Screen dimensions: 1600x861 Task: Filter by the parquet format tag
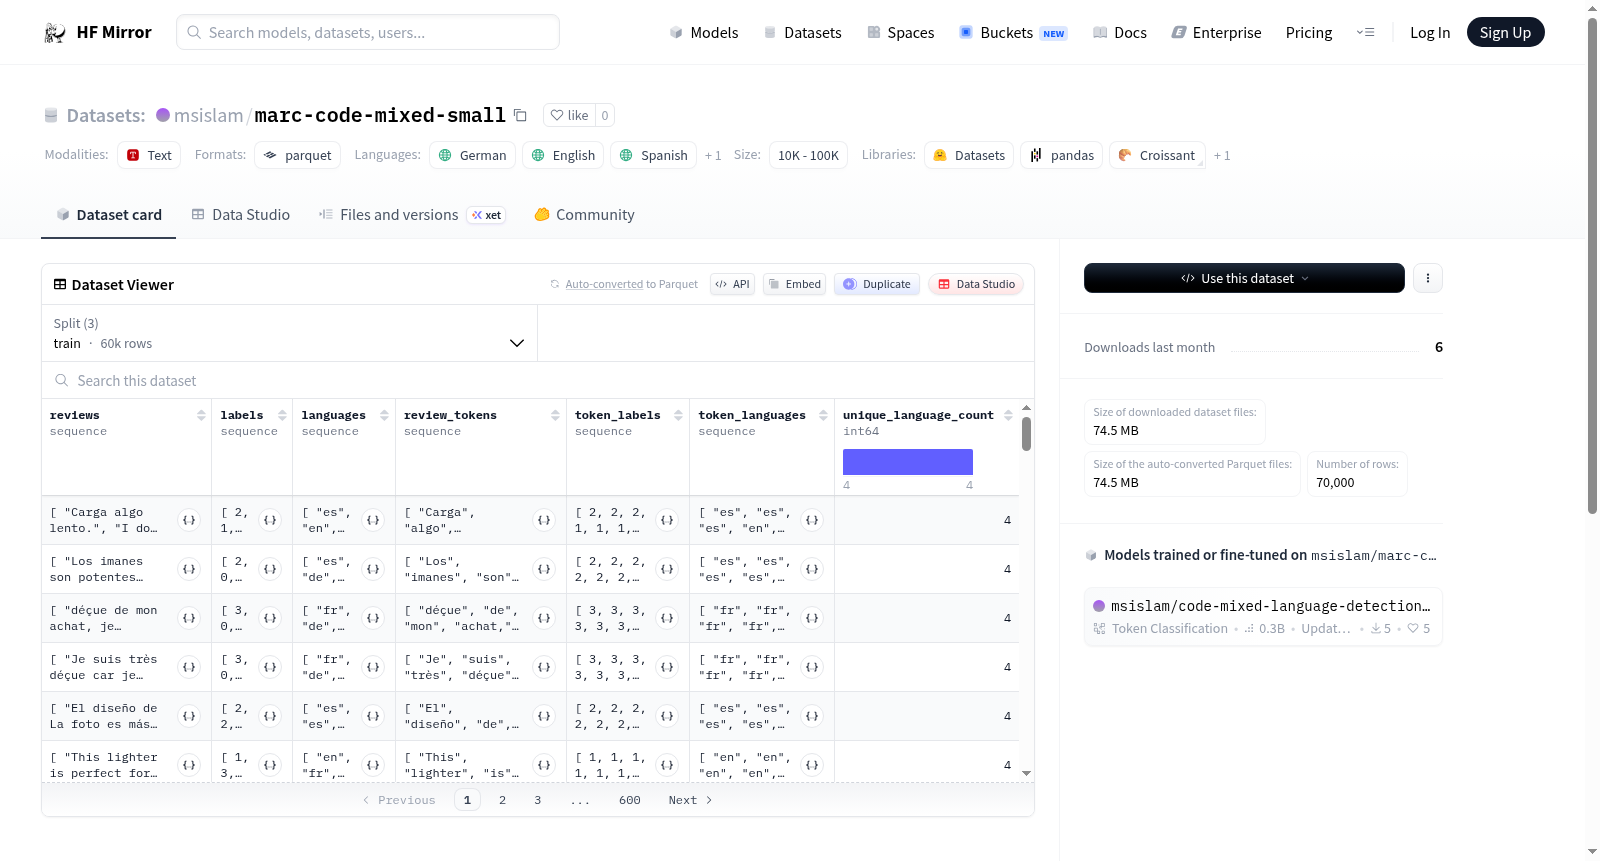(x=297, y=155)
